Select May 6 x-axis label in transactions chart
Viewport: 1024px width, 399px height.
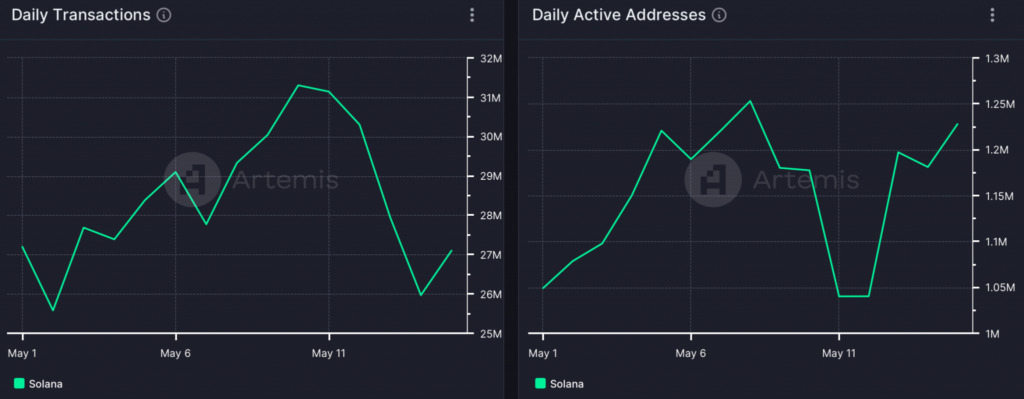click(x=175, y=353)
